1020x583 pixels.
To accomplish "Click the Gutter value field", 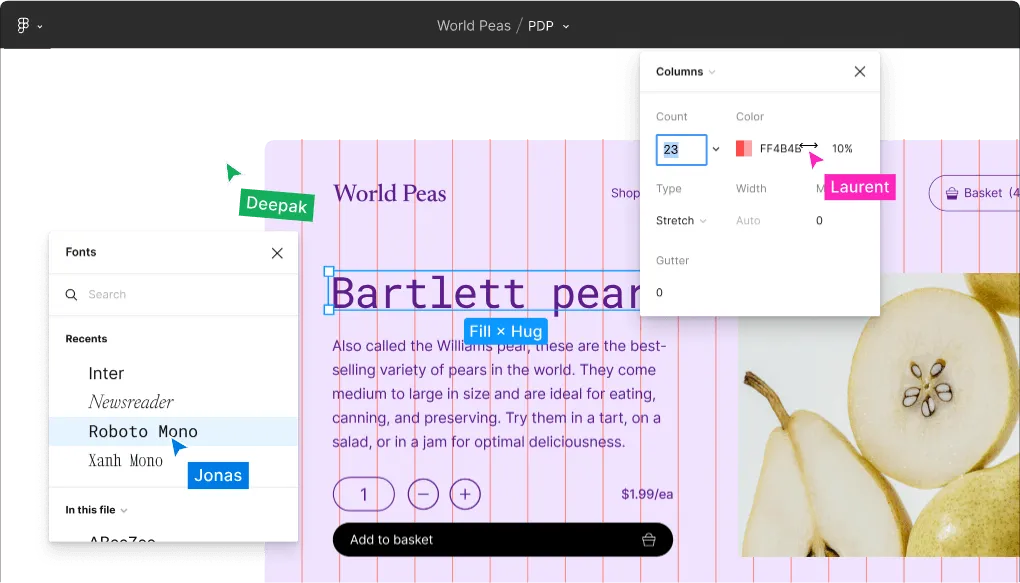I will pos(660,292).
